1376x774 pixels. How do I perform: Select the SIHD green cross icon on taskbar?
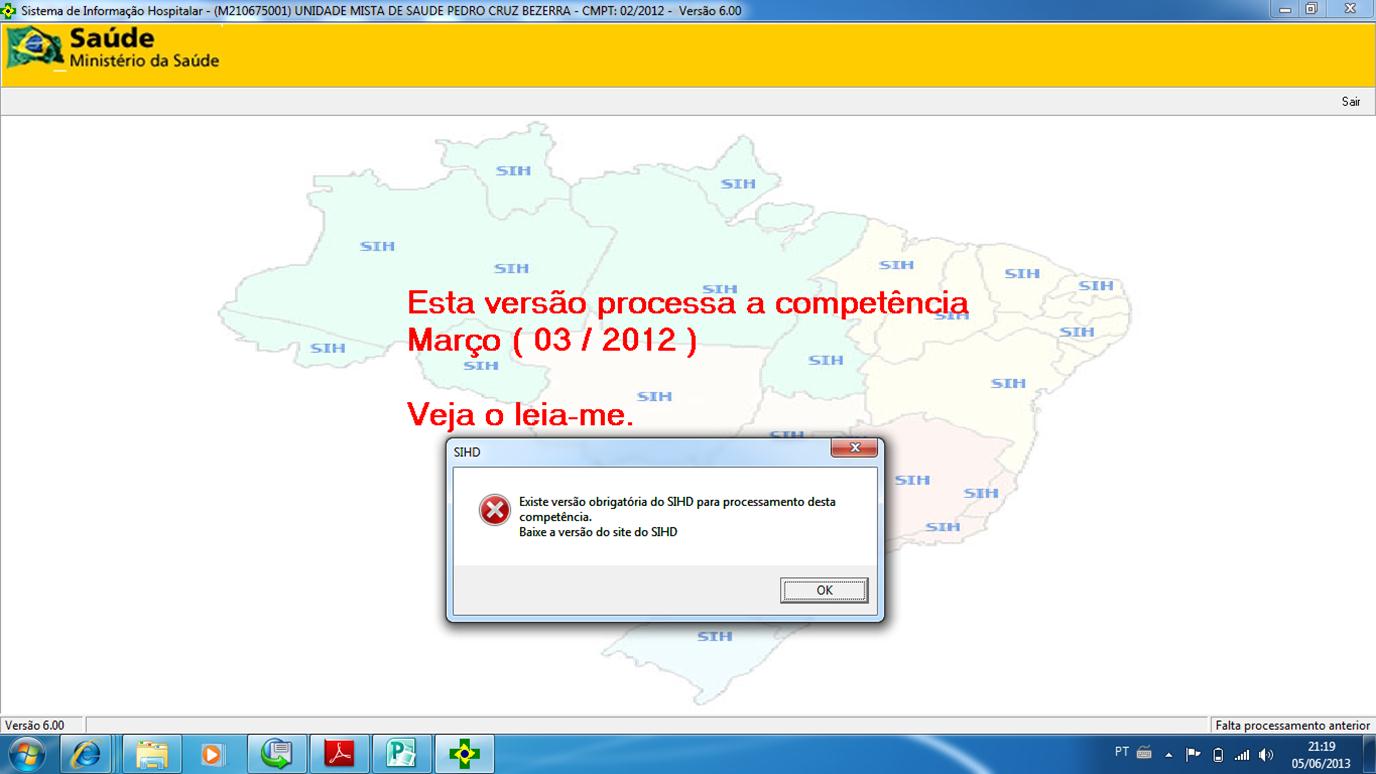[x=466, y=753]
